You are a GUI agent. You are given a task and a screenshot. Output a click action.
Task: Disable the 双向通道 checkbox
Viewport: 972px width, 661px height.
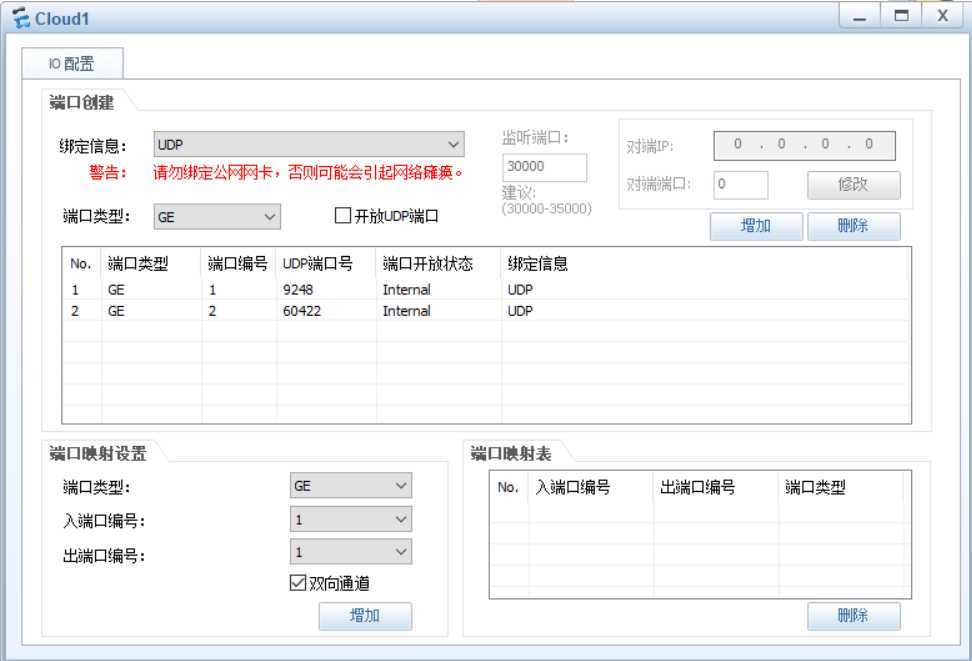click(297, 583)
